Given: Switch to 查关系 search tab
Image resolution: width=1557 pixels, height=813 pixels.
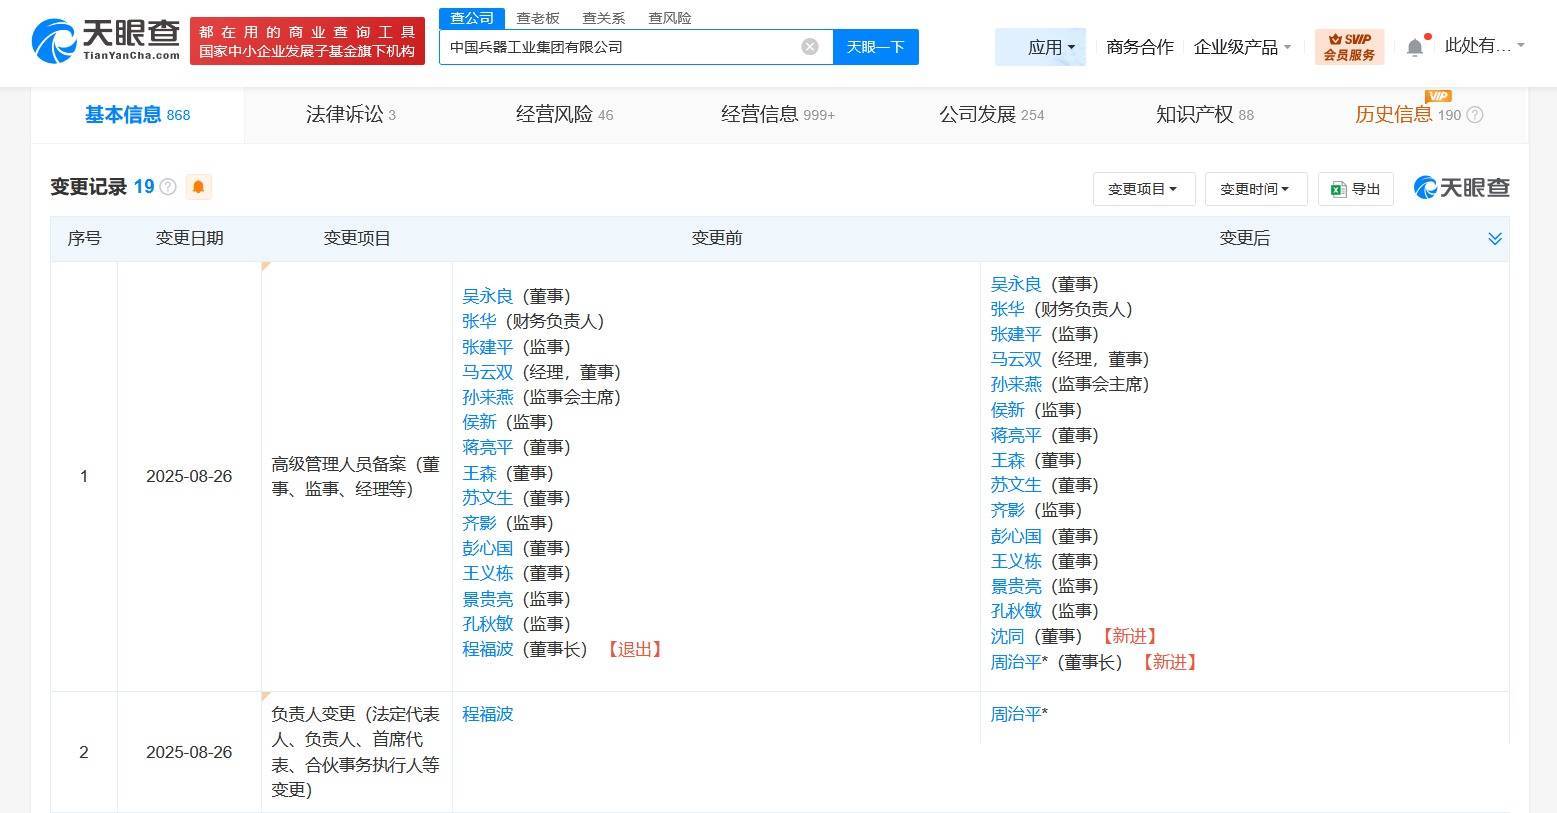Looking at the screenshot, I should pos(604,18).
